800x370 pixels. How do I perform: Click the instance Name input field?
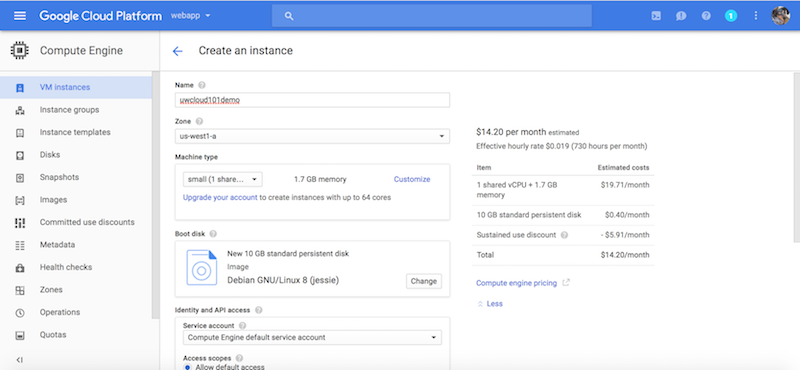(312, 100)
